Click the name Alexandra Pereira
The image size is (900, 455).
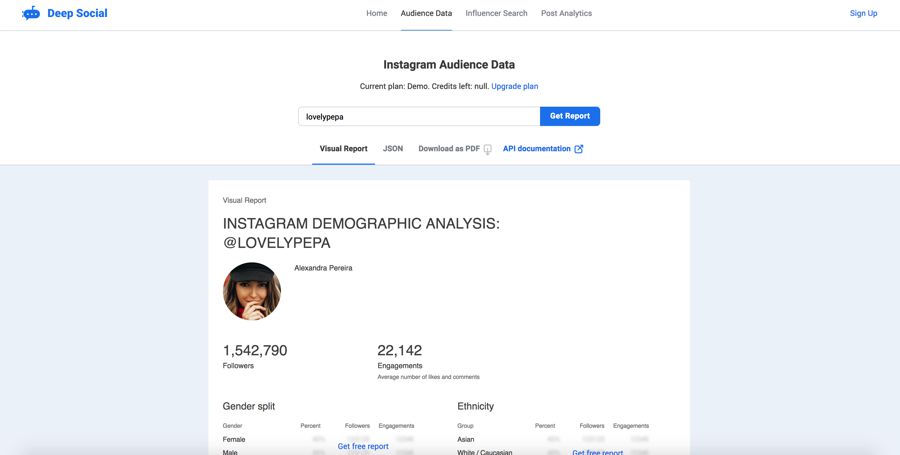pos(323,268)
